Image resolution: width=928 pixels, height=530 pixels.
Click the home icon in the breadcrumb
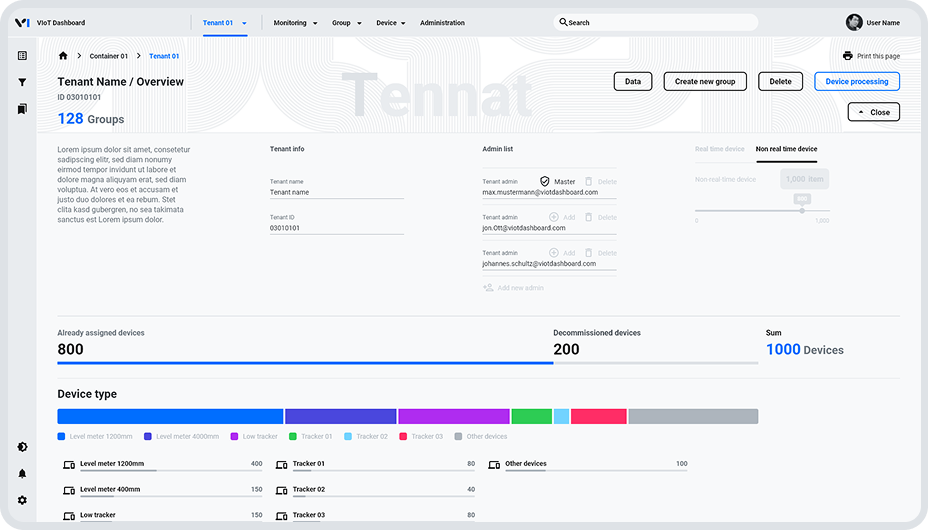coord(63,56)
